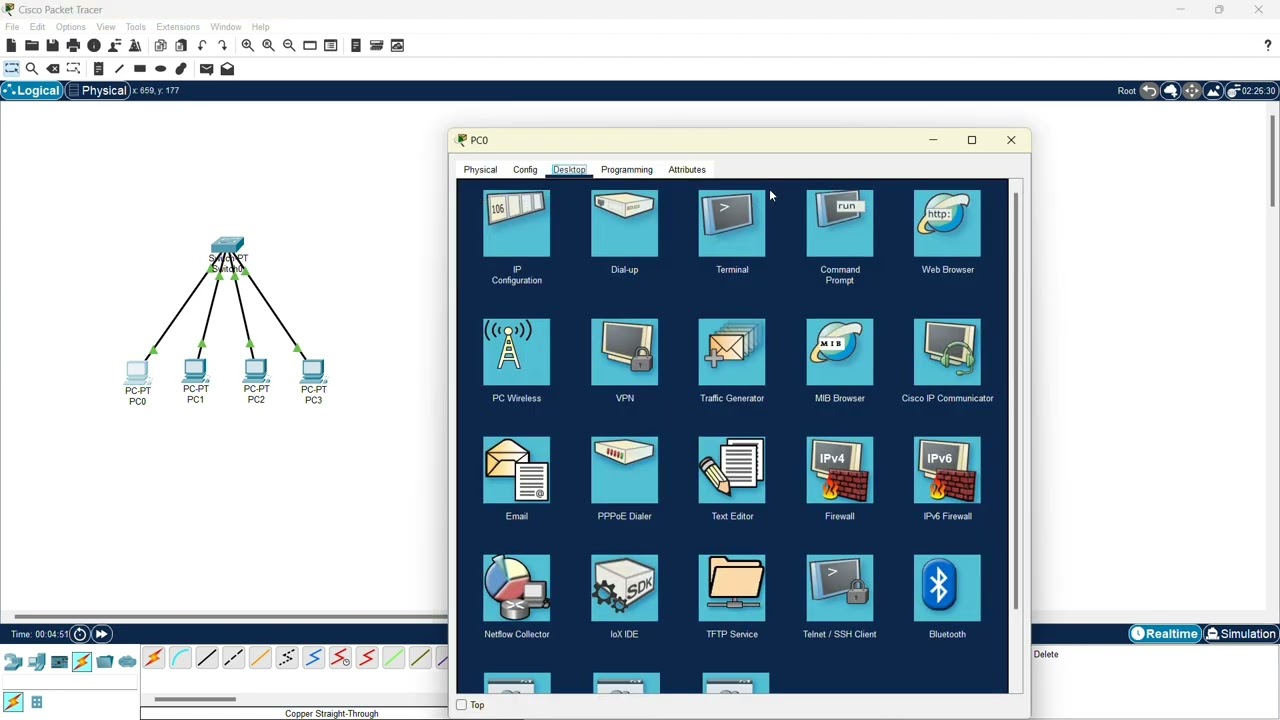Open the Options menu
The width and height of the screenshot is (1280, 720).
tap(70, 27)
